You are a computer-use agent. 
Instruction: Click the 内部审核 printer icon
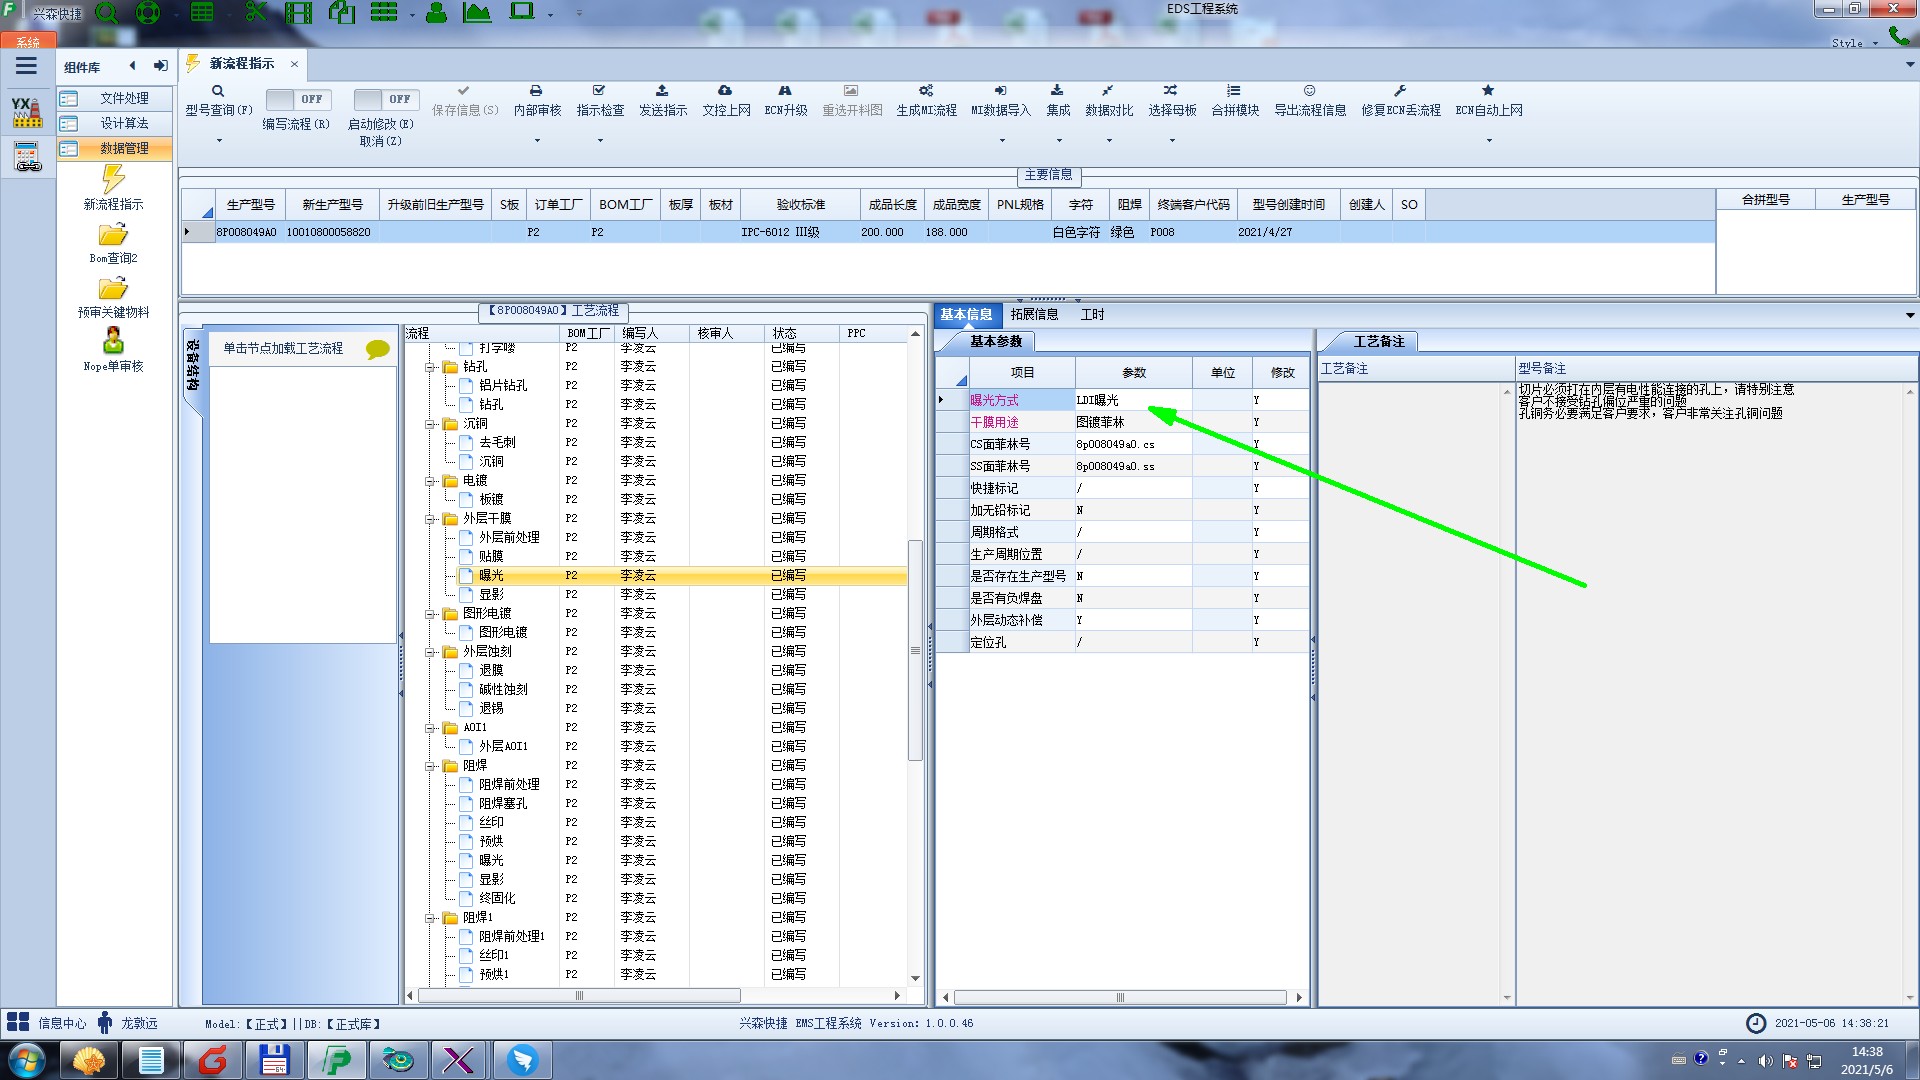[x=536, y=91]
